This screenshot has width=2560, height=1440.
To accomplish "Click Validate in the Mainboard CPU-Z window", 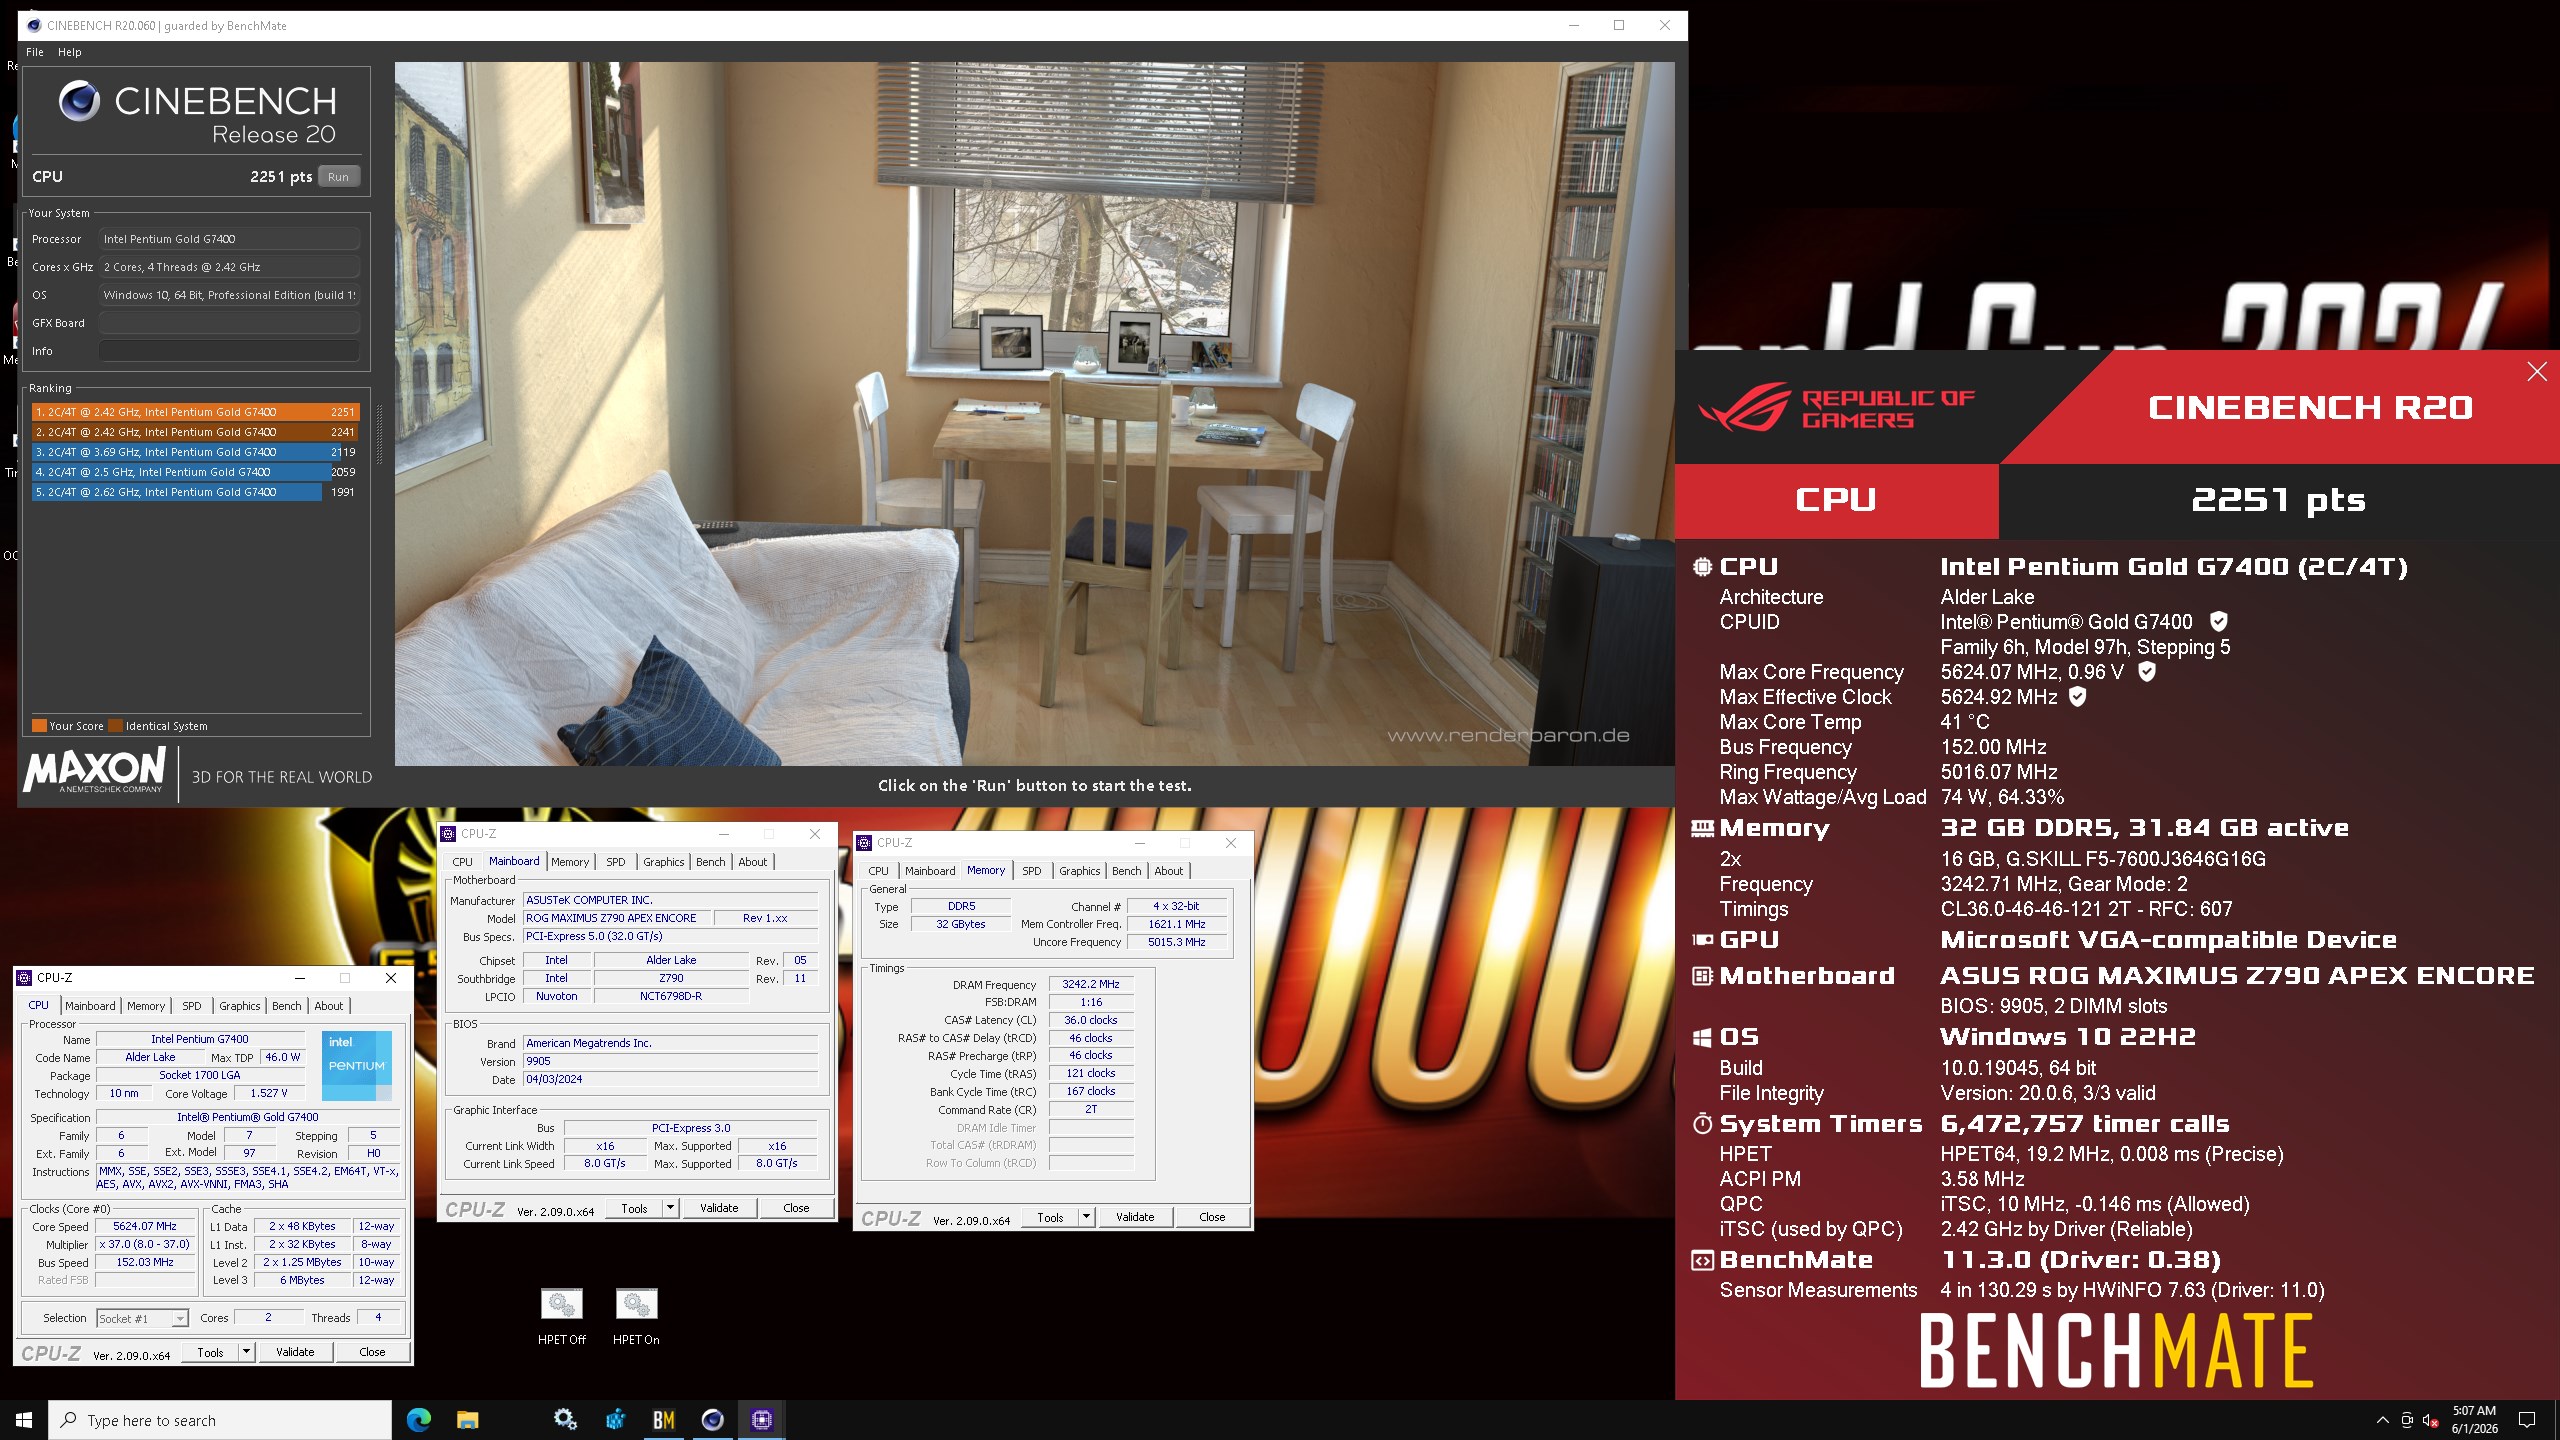I will [719, 1208].
